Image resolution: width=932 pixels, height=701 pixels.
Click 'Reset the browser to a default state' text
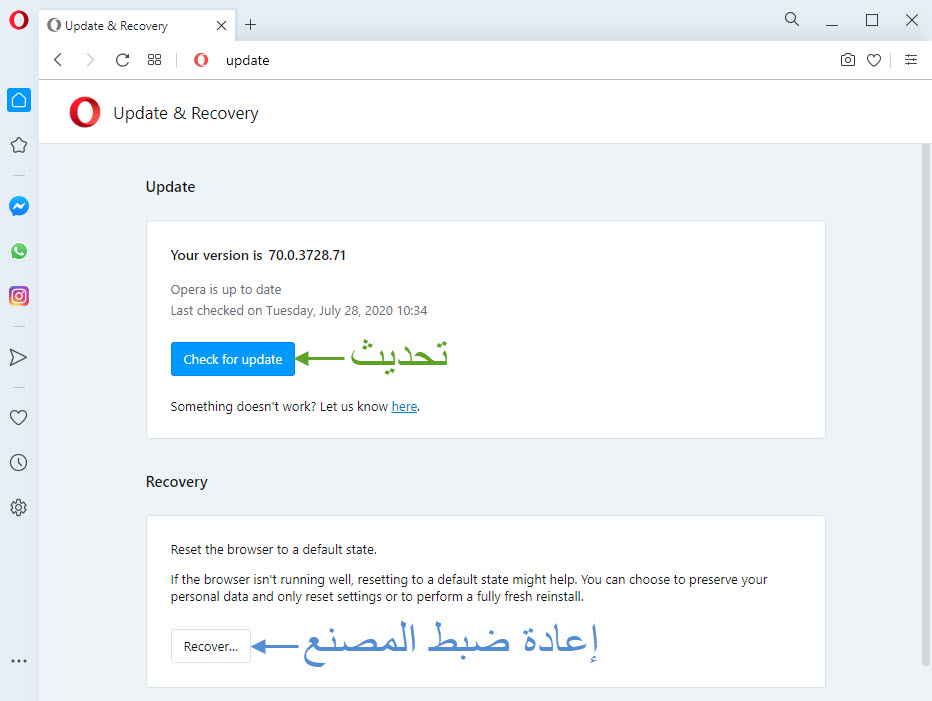tap(273, 549)
